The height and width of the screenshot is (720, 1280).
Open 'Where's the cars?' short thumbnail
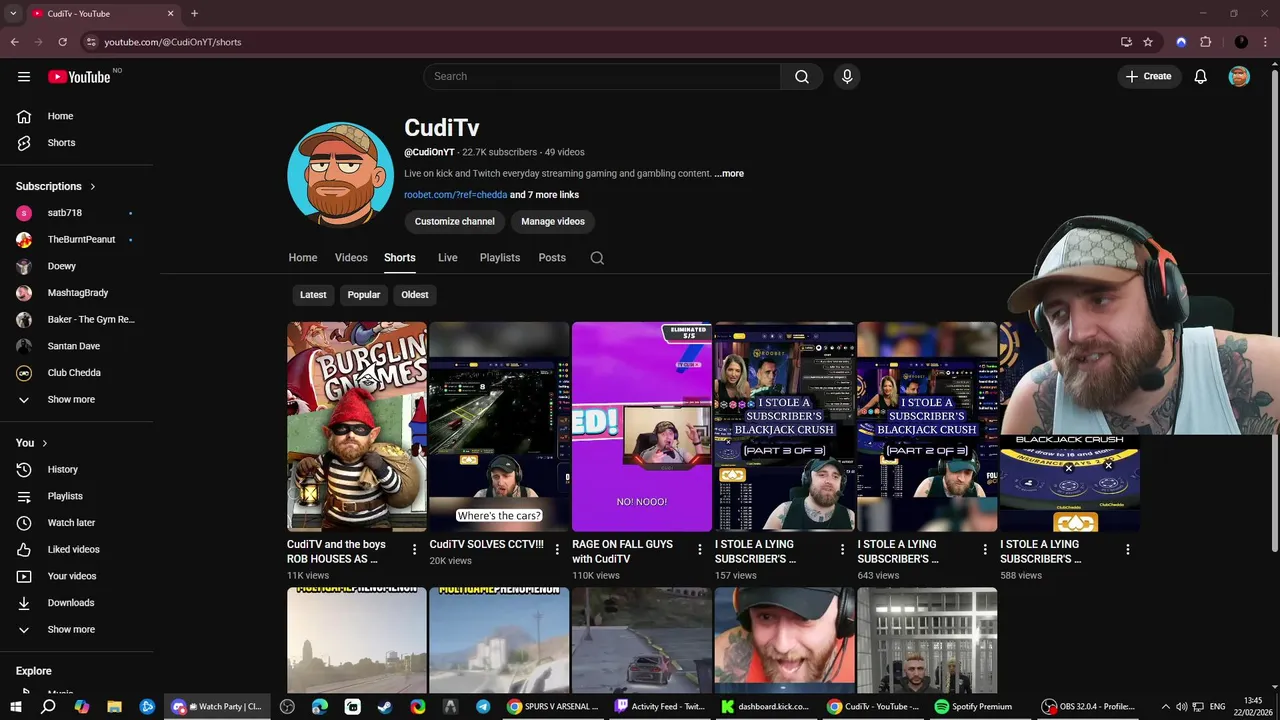click(x=499, y=427)
